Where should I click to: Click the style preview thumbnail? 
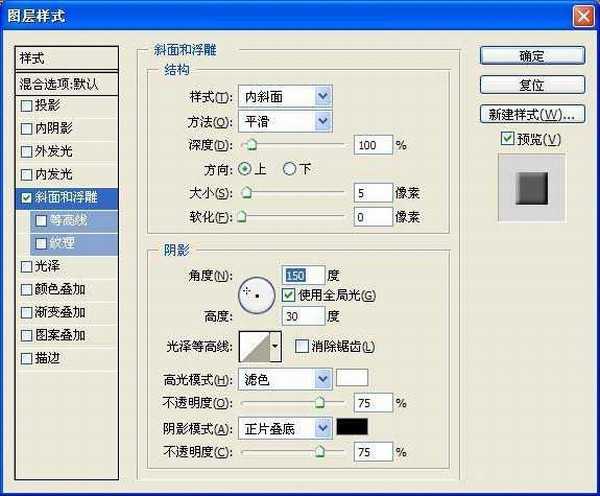pyautogui.click(x=532, y=187)
